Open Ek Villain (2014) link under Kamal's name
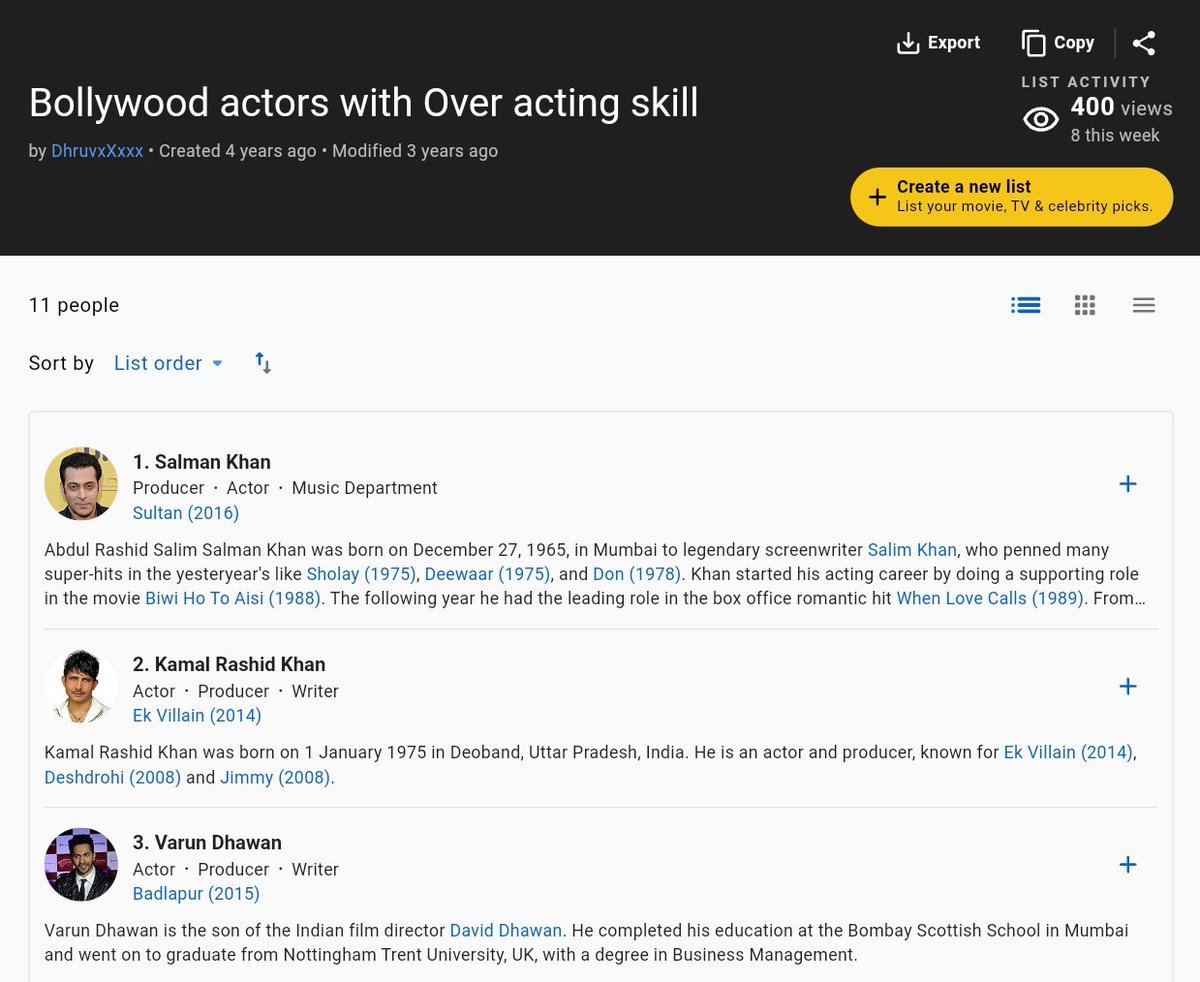The image size is (1200, 982). coord(197,715)
